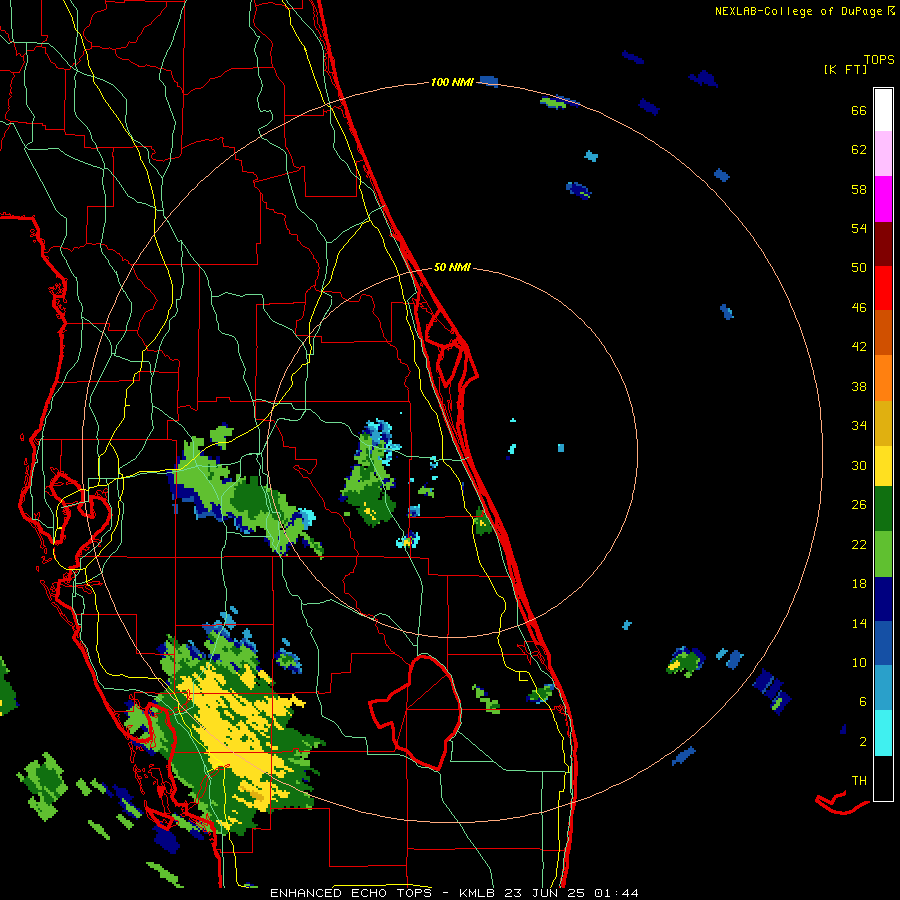
Task: Pick the cyan legend swatch
Action: [x=883, y=733]
